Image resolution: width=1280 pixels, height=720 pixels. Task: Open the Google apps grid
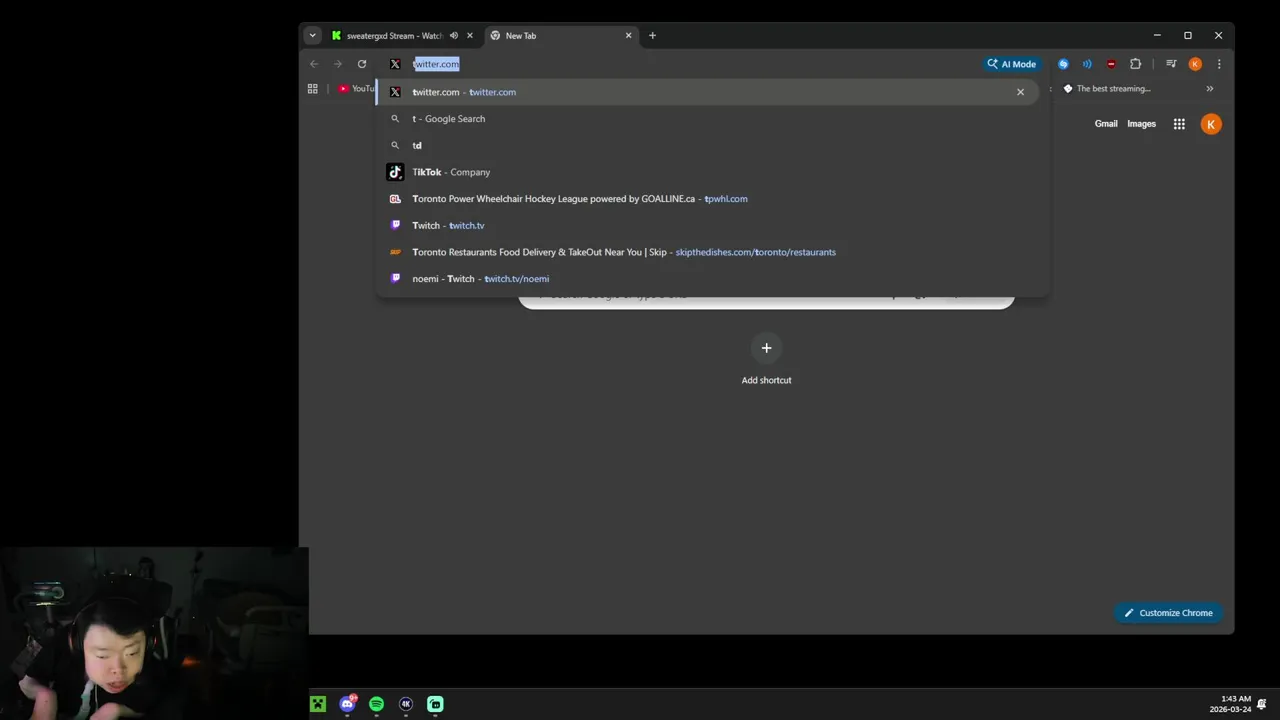tap(1179, 124)
